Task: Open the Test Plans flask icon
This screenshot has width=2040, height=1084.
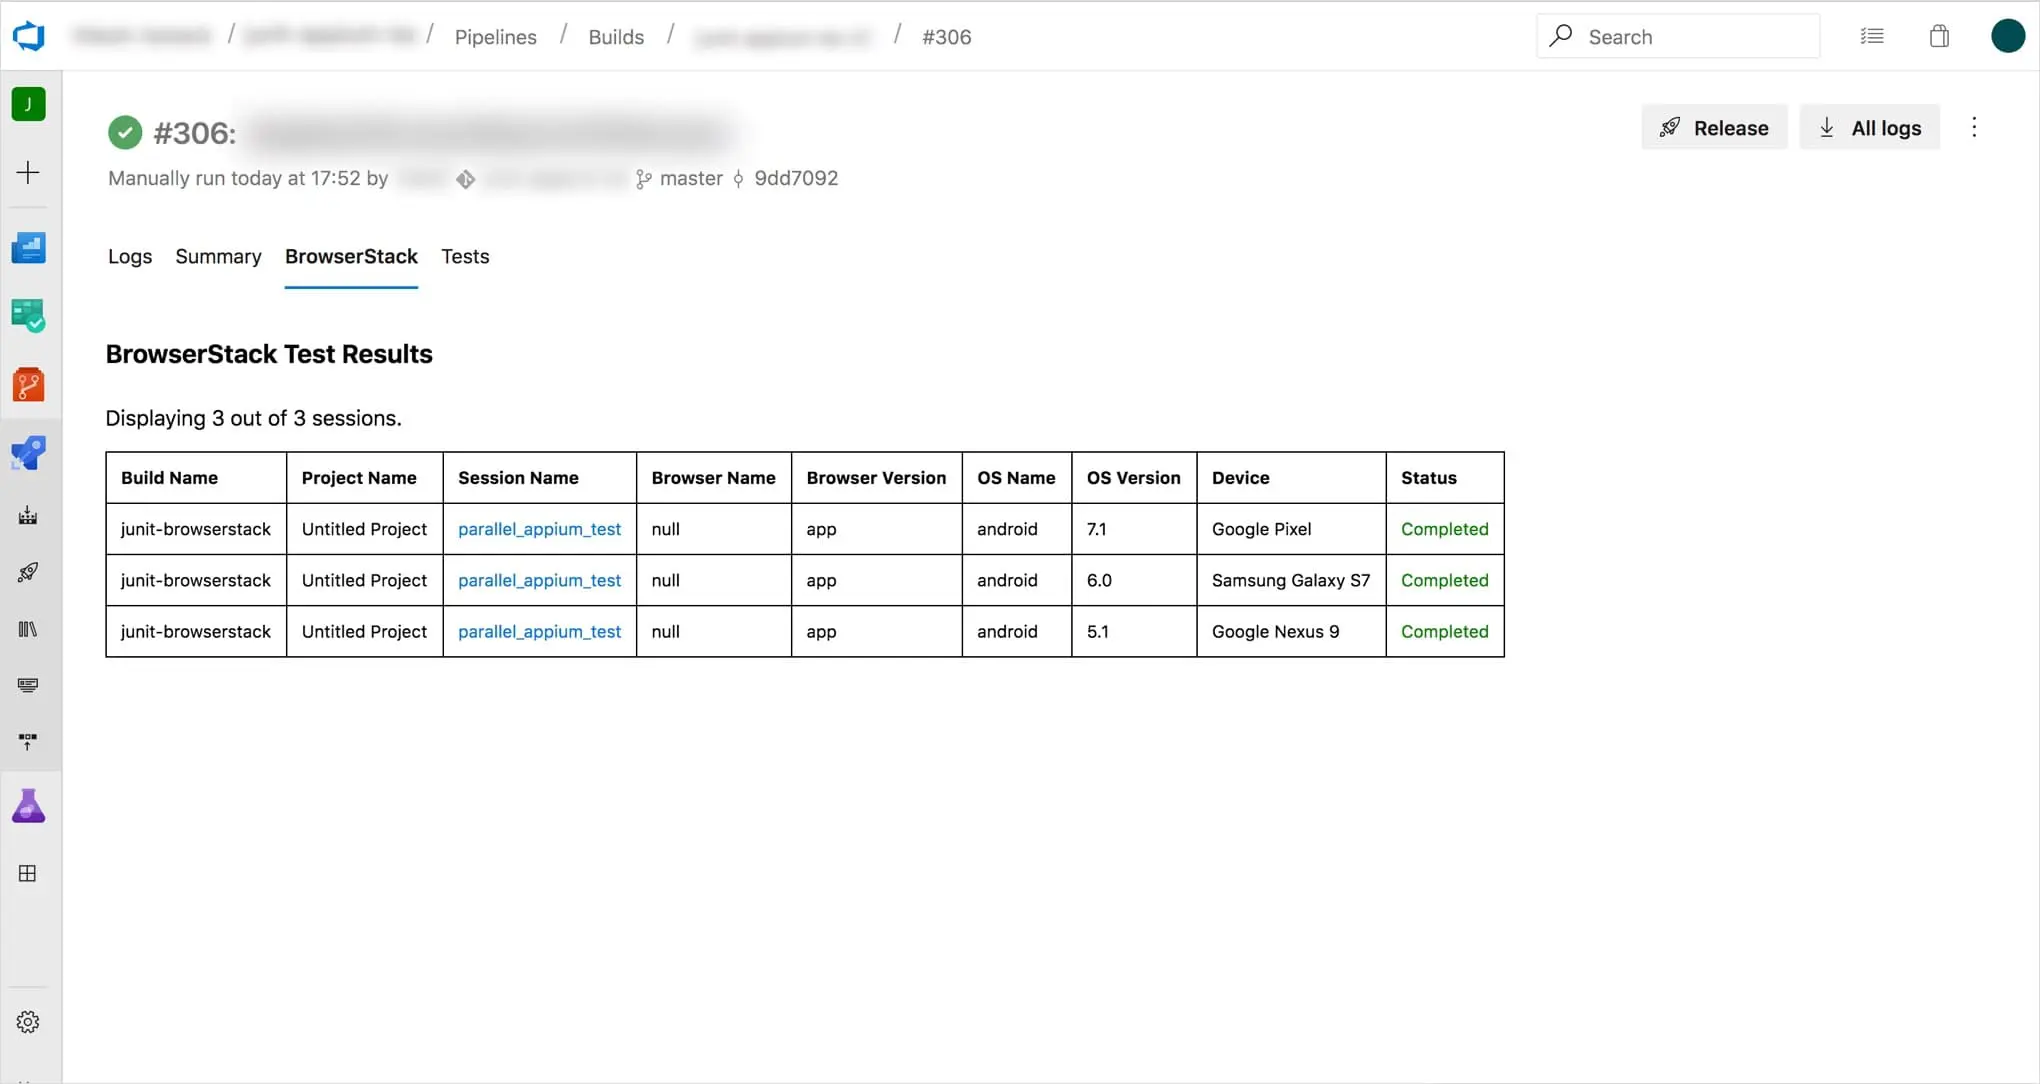Action: pyautogui.click(x=28, y=806)
